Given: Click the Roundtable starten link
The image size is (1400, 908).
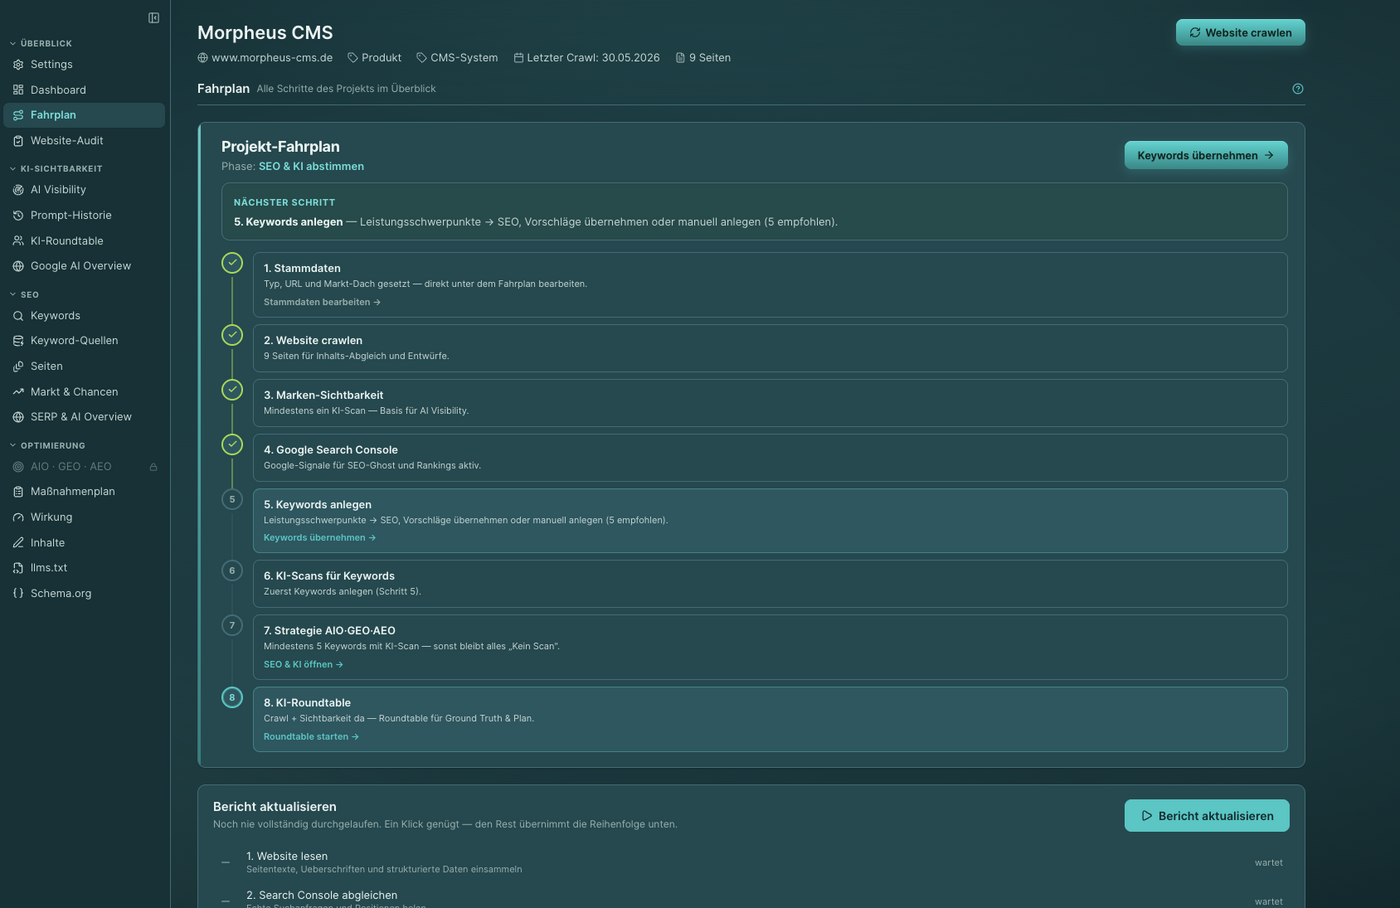Looking at the screenshot, I should [311, 737].
